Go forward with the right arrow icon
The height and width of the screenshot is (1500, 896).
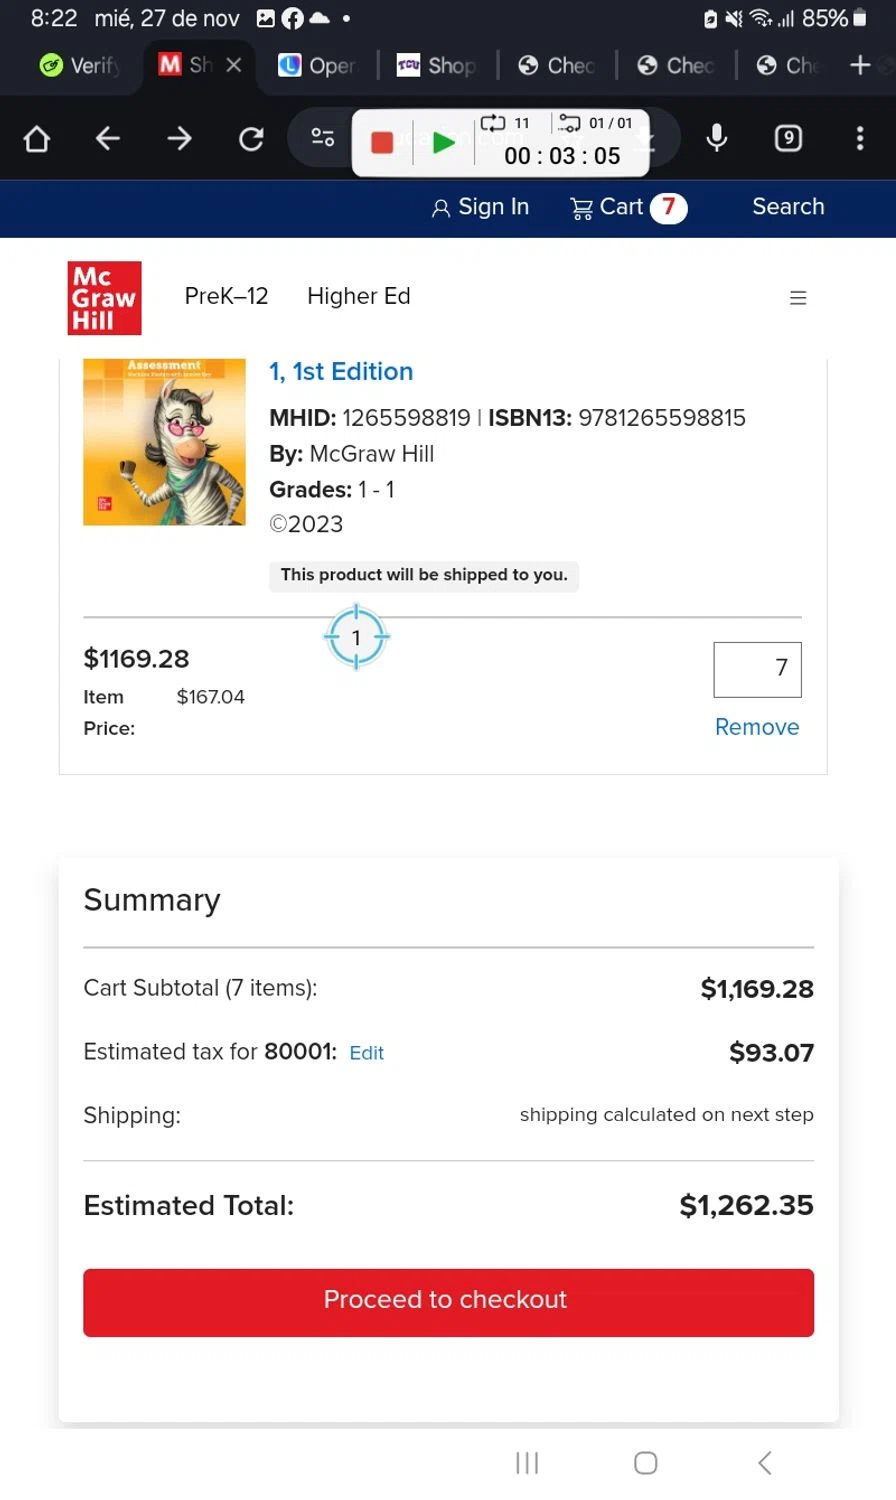pos(179,138)
